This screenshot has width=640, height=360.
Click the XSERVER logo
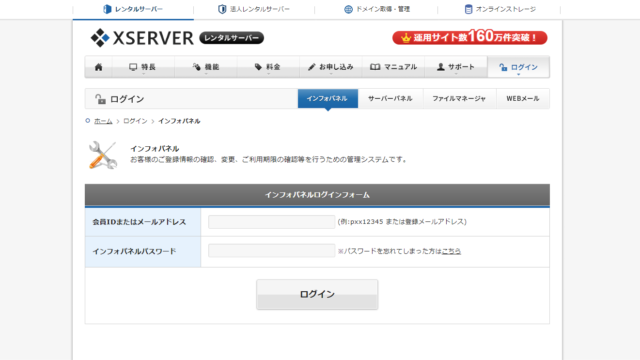pos(142,38)
